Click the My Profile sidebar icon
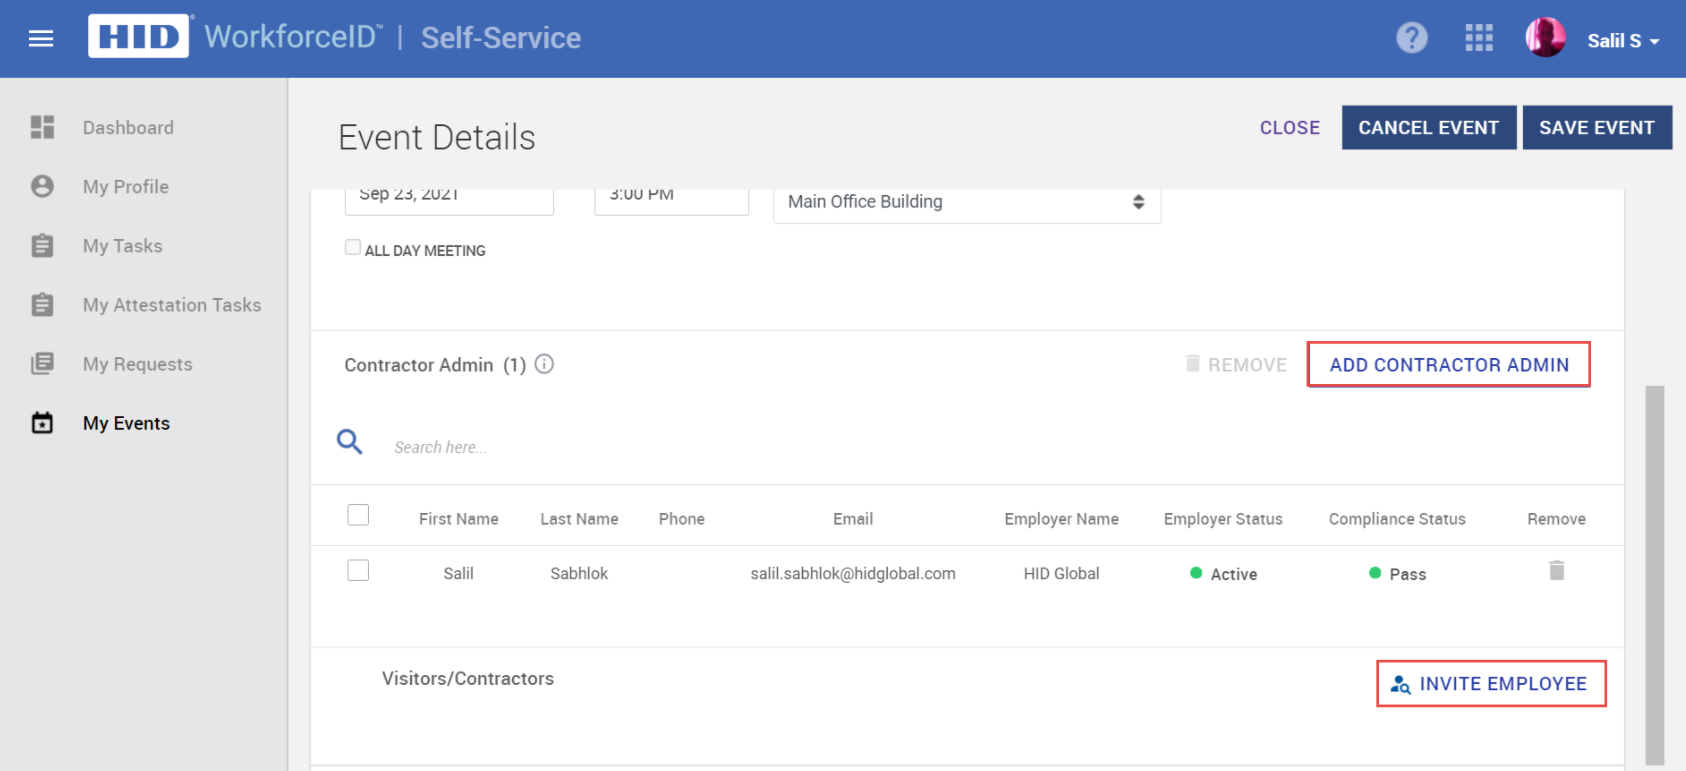Viewport: 1686px width, 771px height. [x=42, y=186]
